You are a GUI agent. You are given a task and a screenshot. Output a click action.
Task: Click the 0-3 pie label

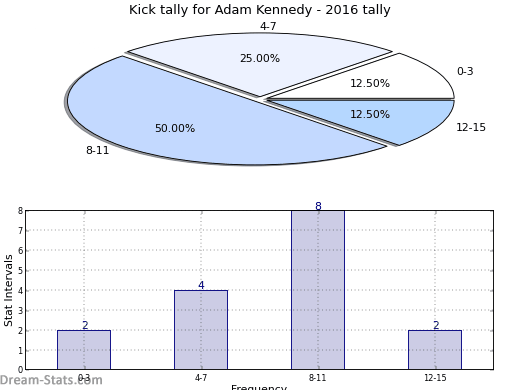[x=465, y=71]
